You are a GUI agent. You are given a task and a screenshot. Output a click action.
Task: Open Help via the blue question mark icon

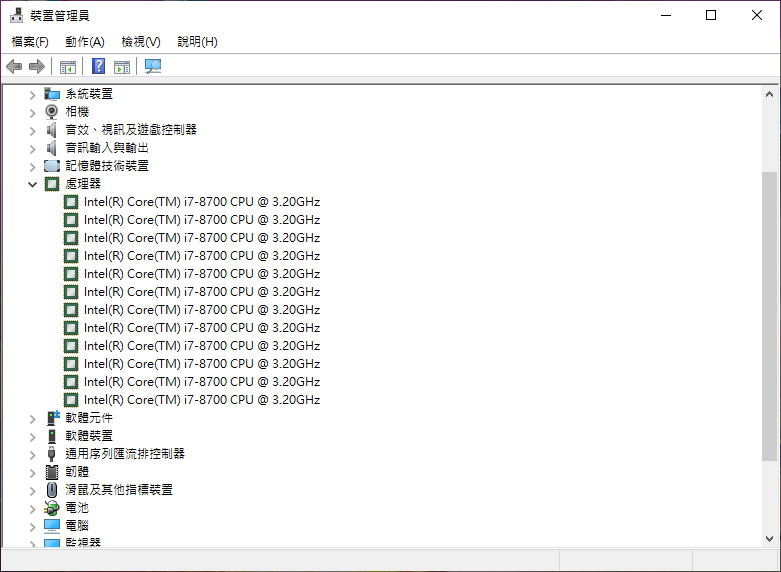point(99,66)
